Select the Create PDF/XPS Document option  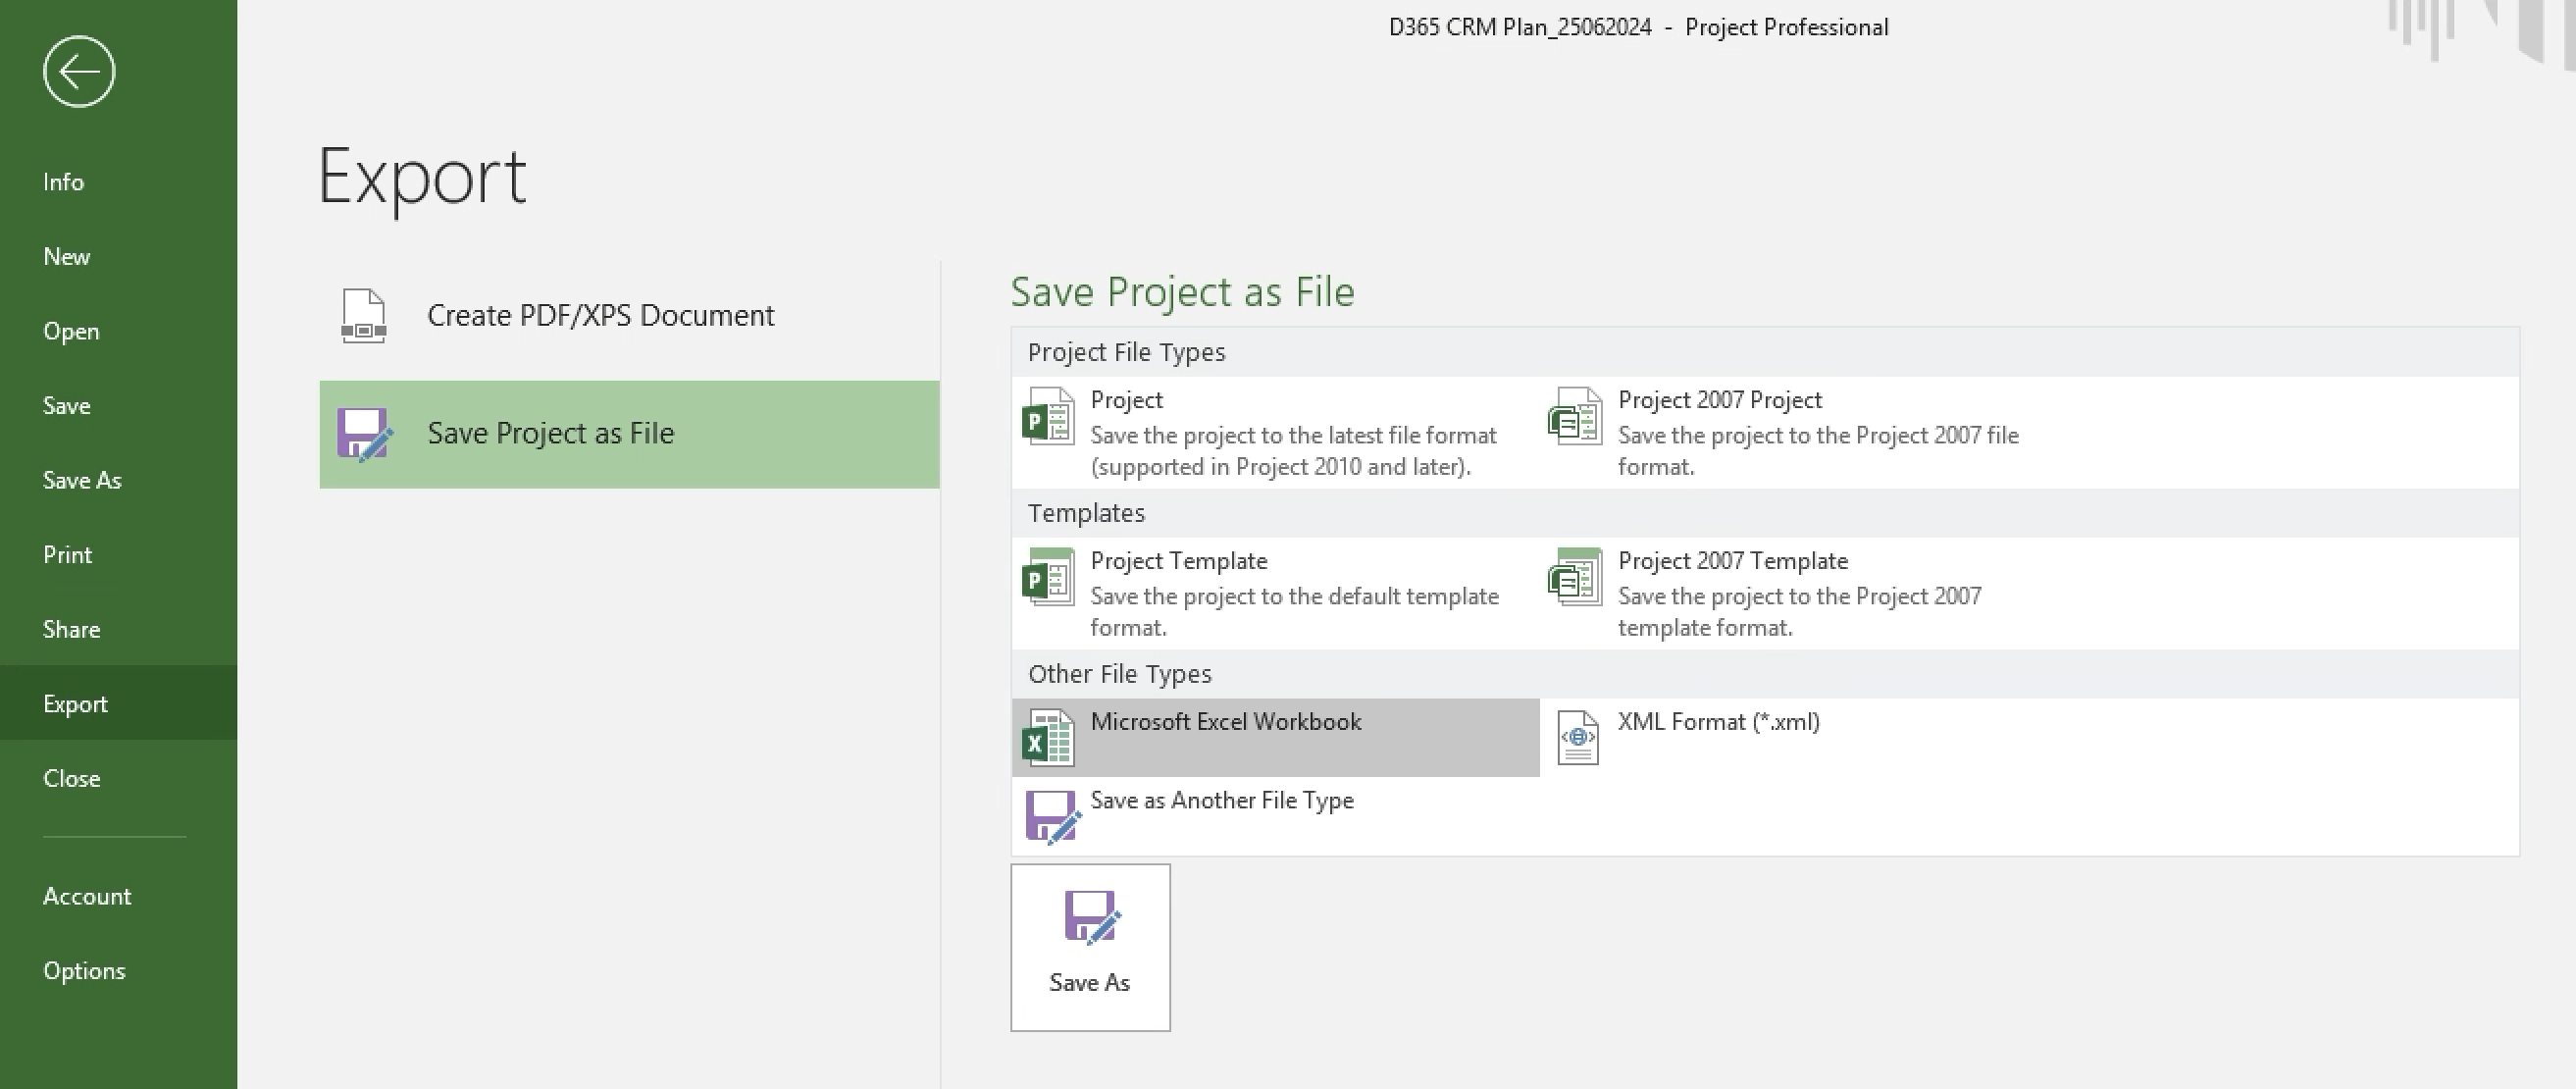600,316
